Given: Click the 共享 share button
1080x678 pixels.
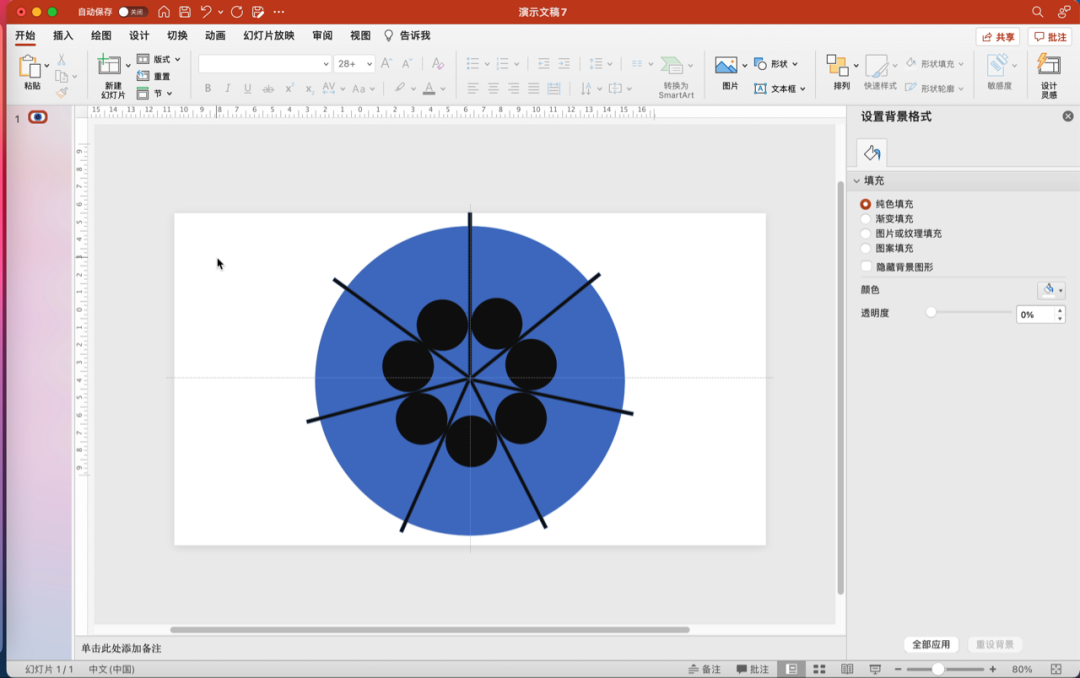Looking at the screenshot, I should point(997,37).
